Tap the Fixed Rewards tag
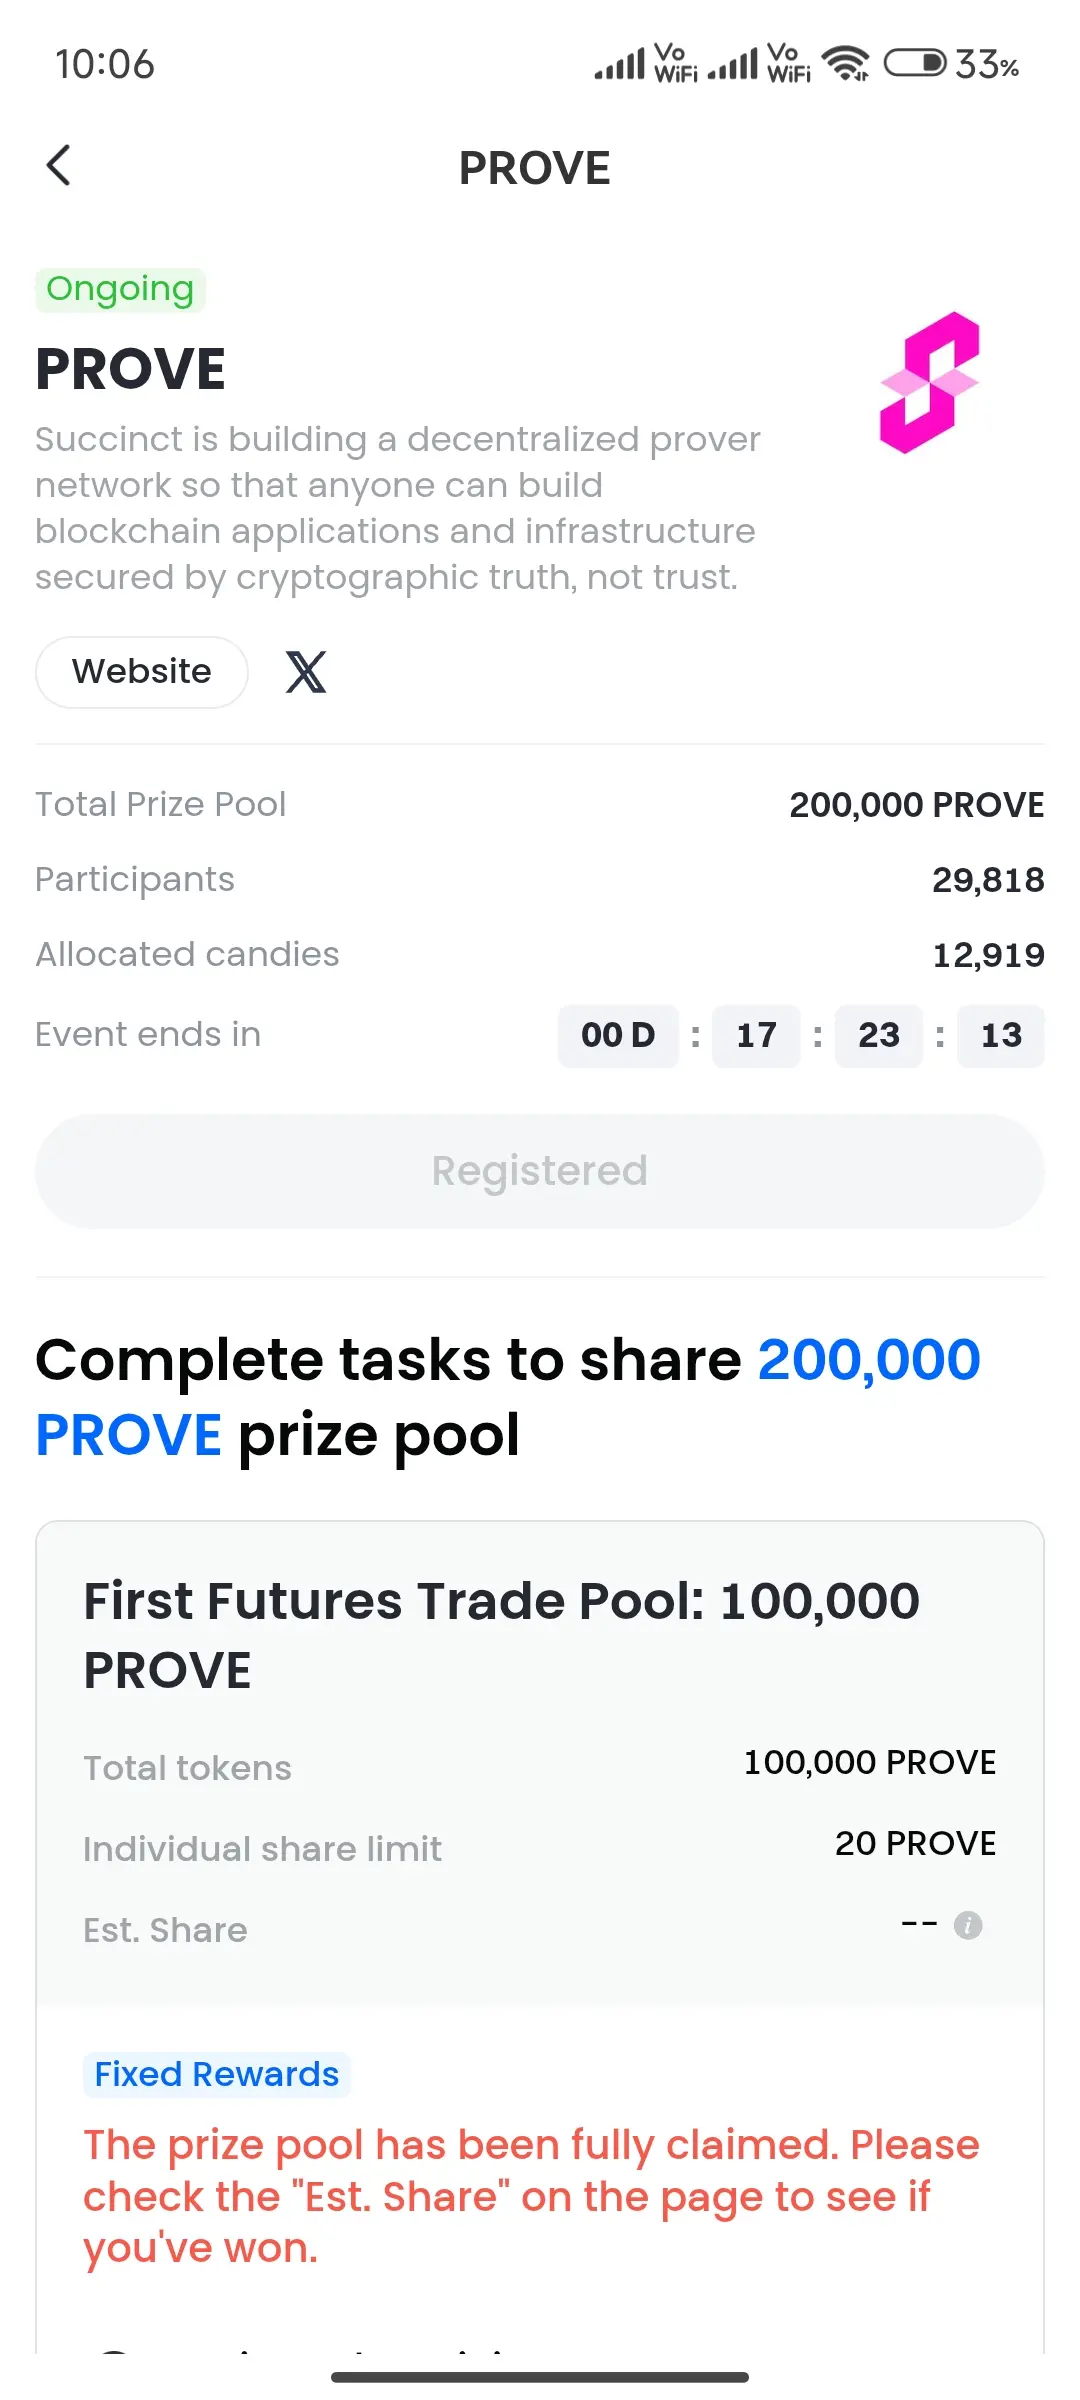This screenshot has width=1080, height=2400. [217, 2074]
